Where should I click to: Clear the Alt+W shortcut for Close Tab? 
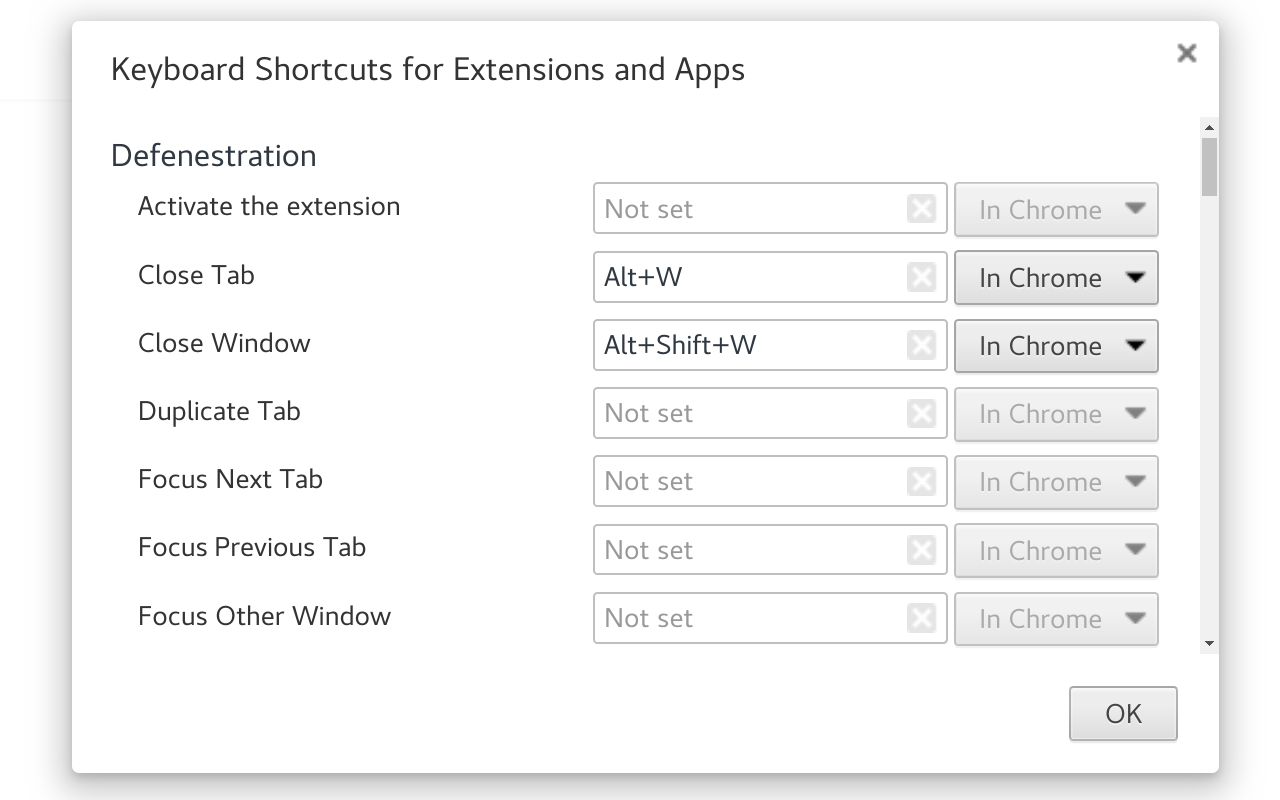click(x=921, y=277)
